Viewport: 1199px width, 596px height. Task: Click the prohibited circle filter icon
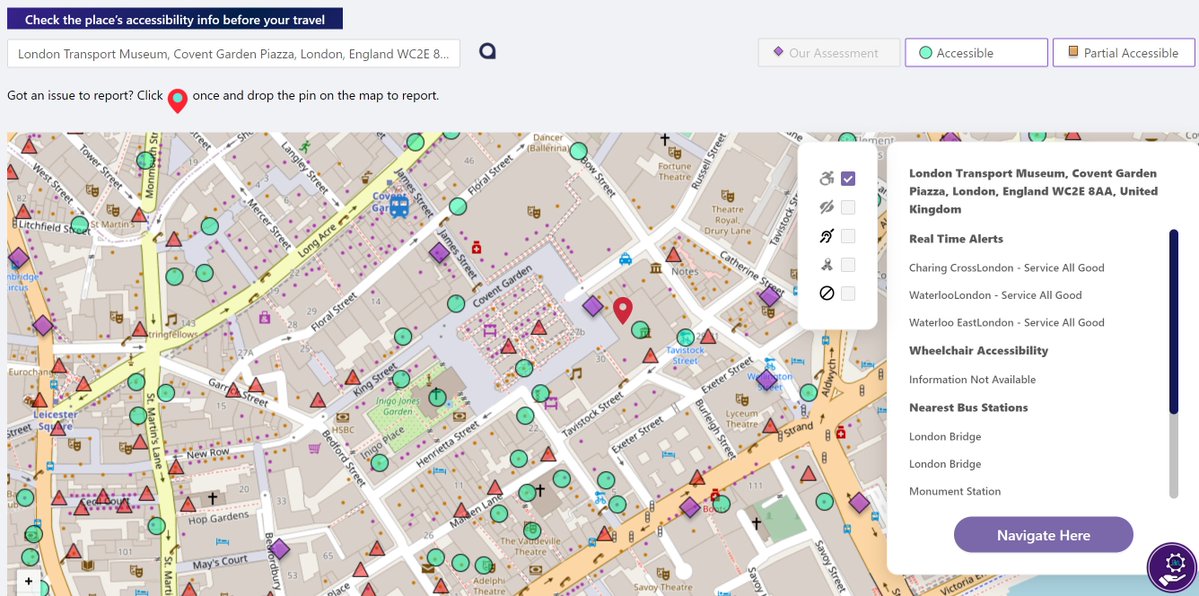pos(826,293)
